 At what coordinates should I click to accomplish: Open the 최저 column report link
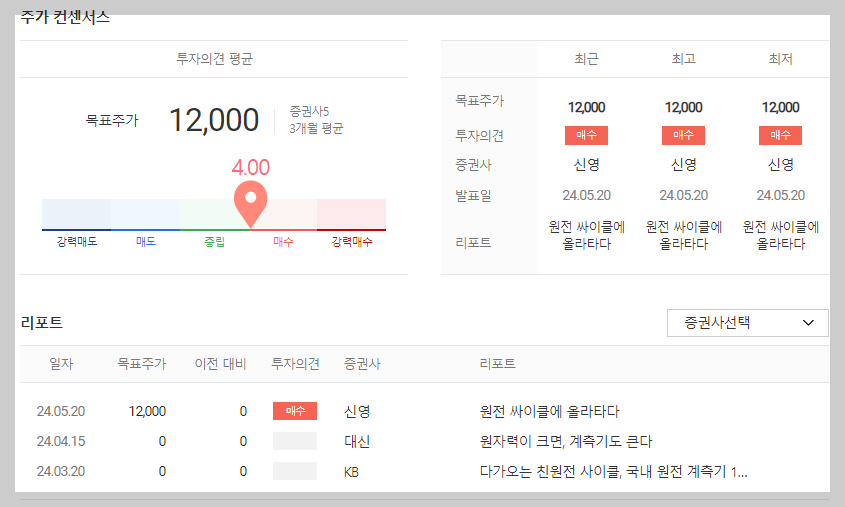point(781,235)
